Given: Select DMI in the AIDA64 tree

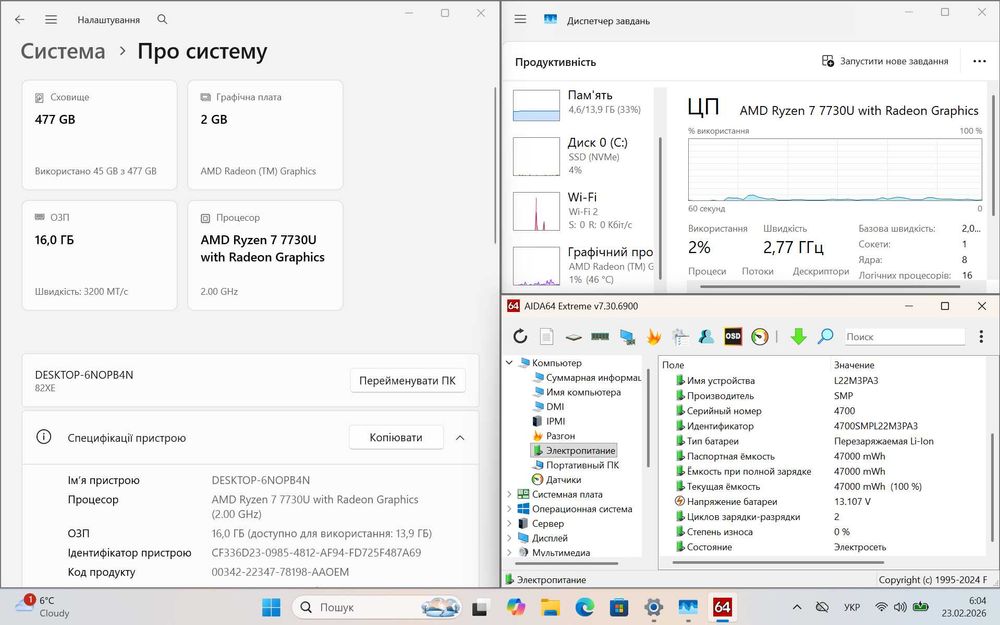Looking at the screenshot, I should [548, 407].
